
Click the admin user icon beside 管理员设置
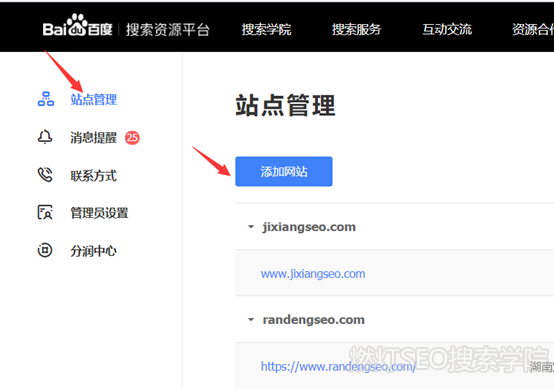tap(45, 212)
